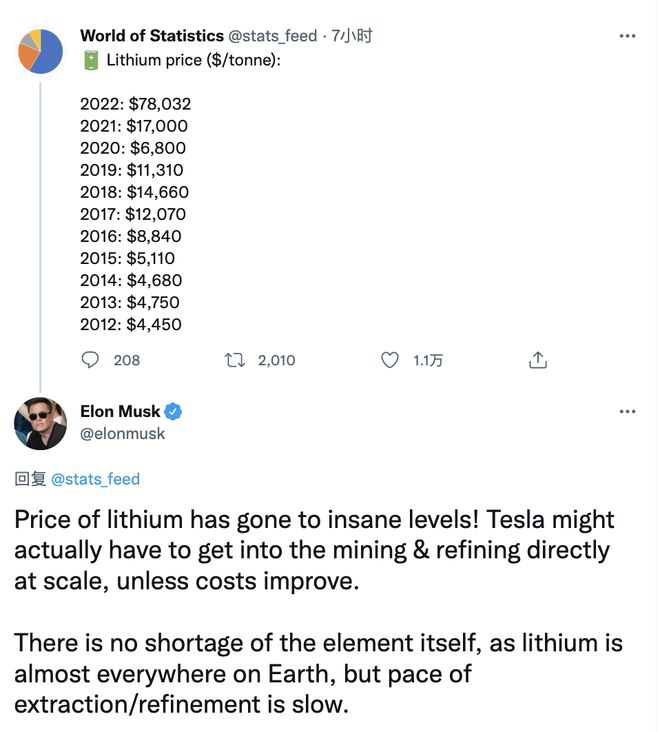Click the World of Statistics display name
The image size is (660, 732).
(x=152, y=36)
